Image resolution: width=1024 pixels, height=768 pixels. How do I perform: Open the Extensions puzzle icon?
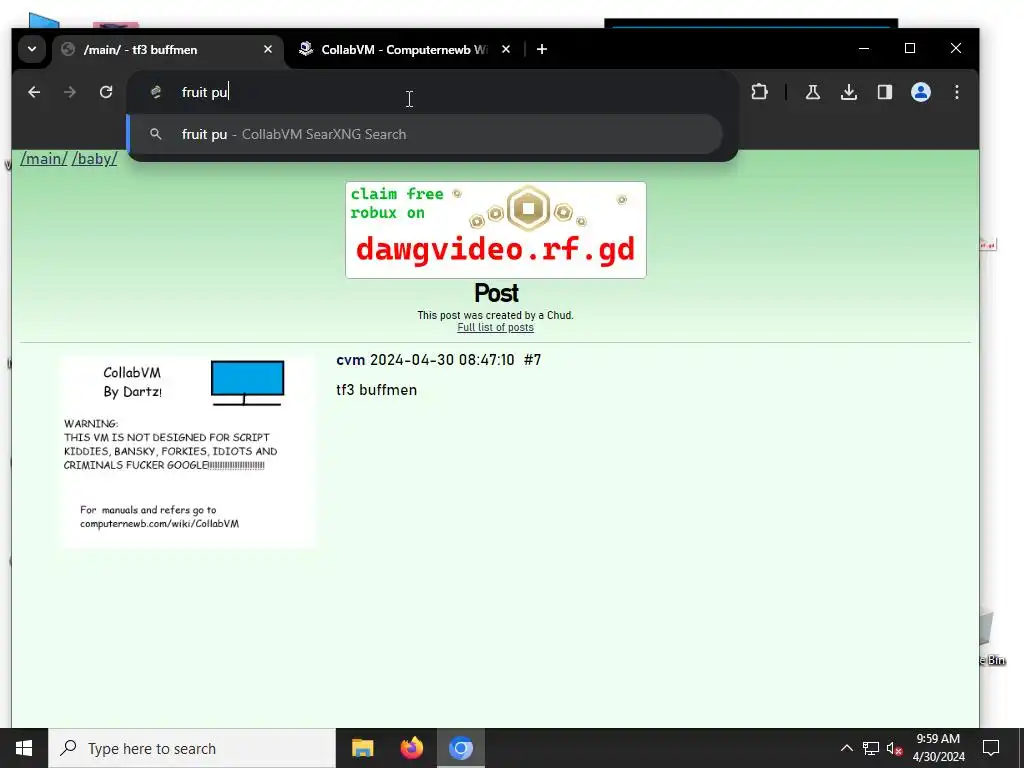coord(759,92)
